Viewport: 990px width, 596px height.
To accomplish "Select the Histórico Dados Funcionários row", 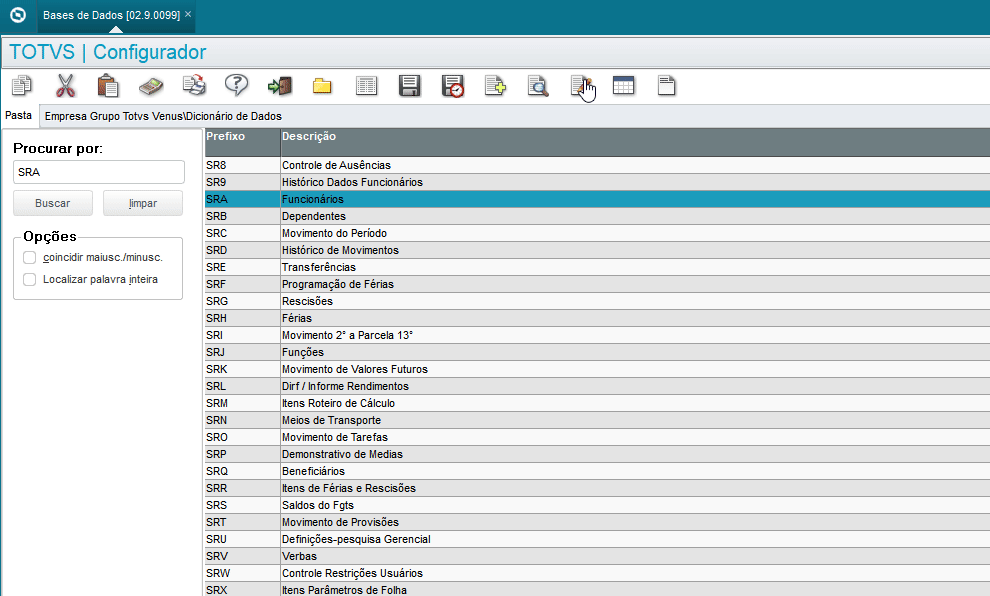I will (x=597, y=182).
